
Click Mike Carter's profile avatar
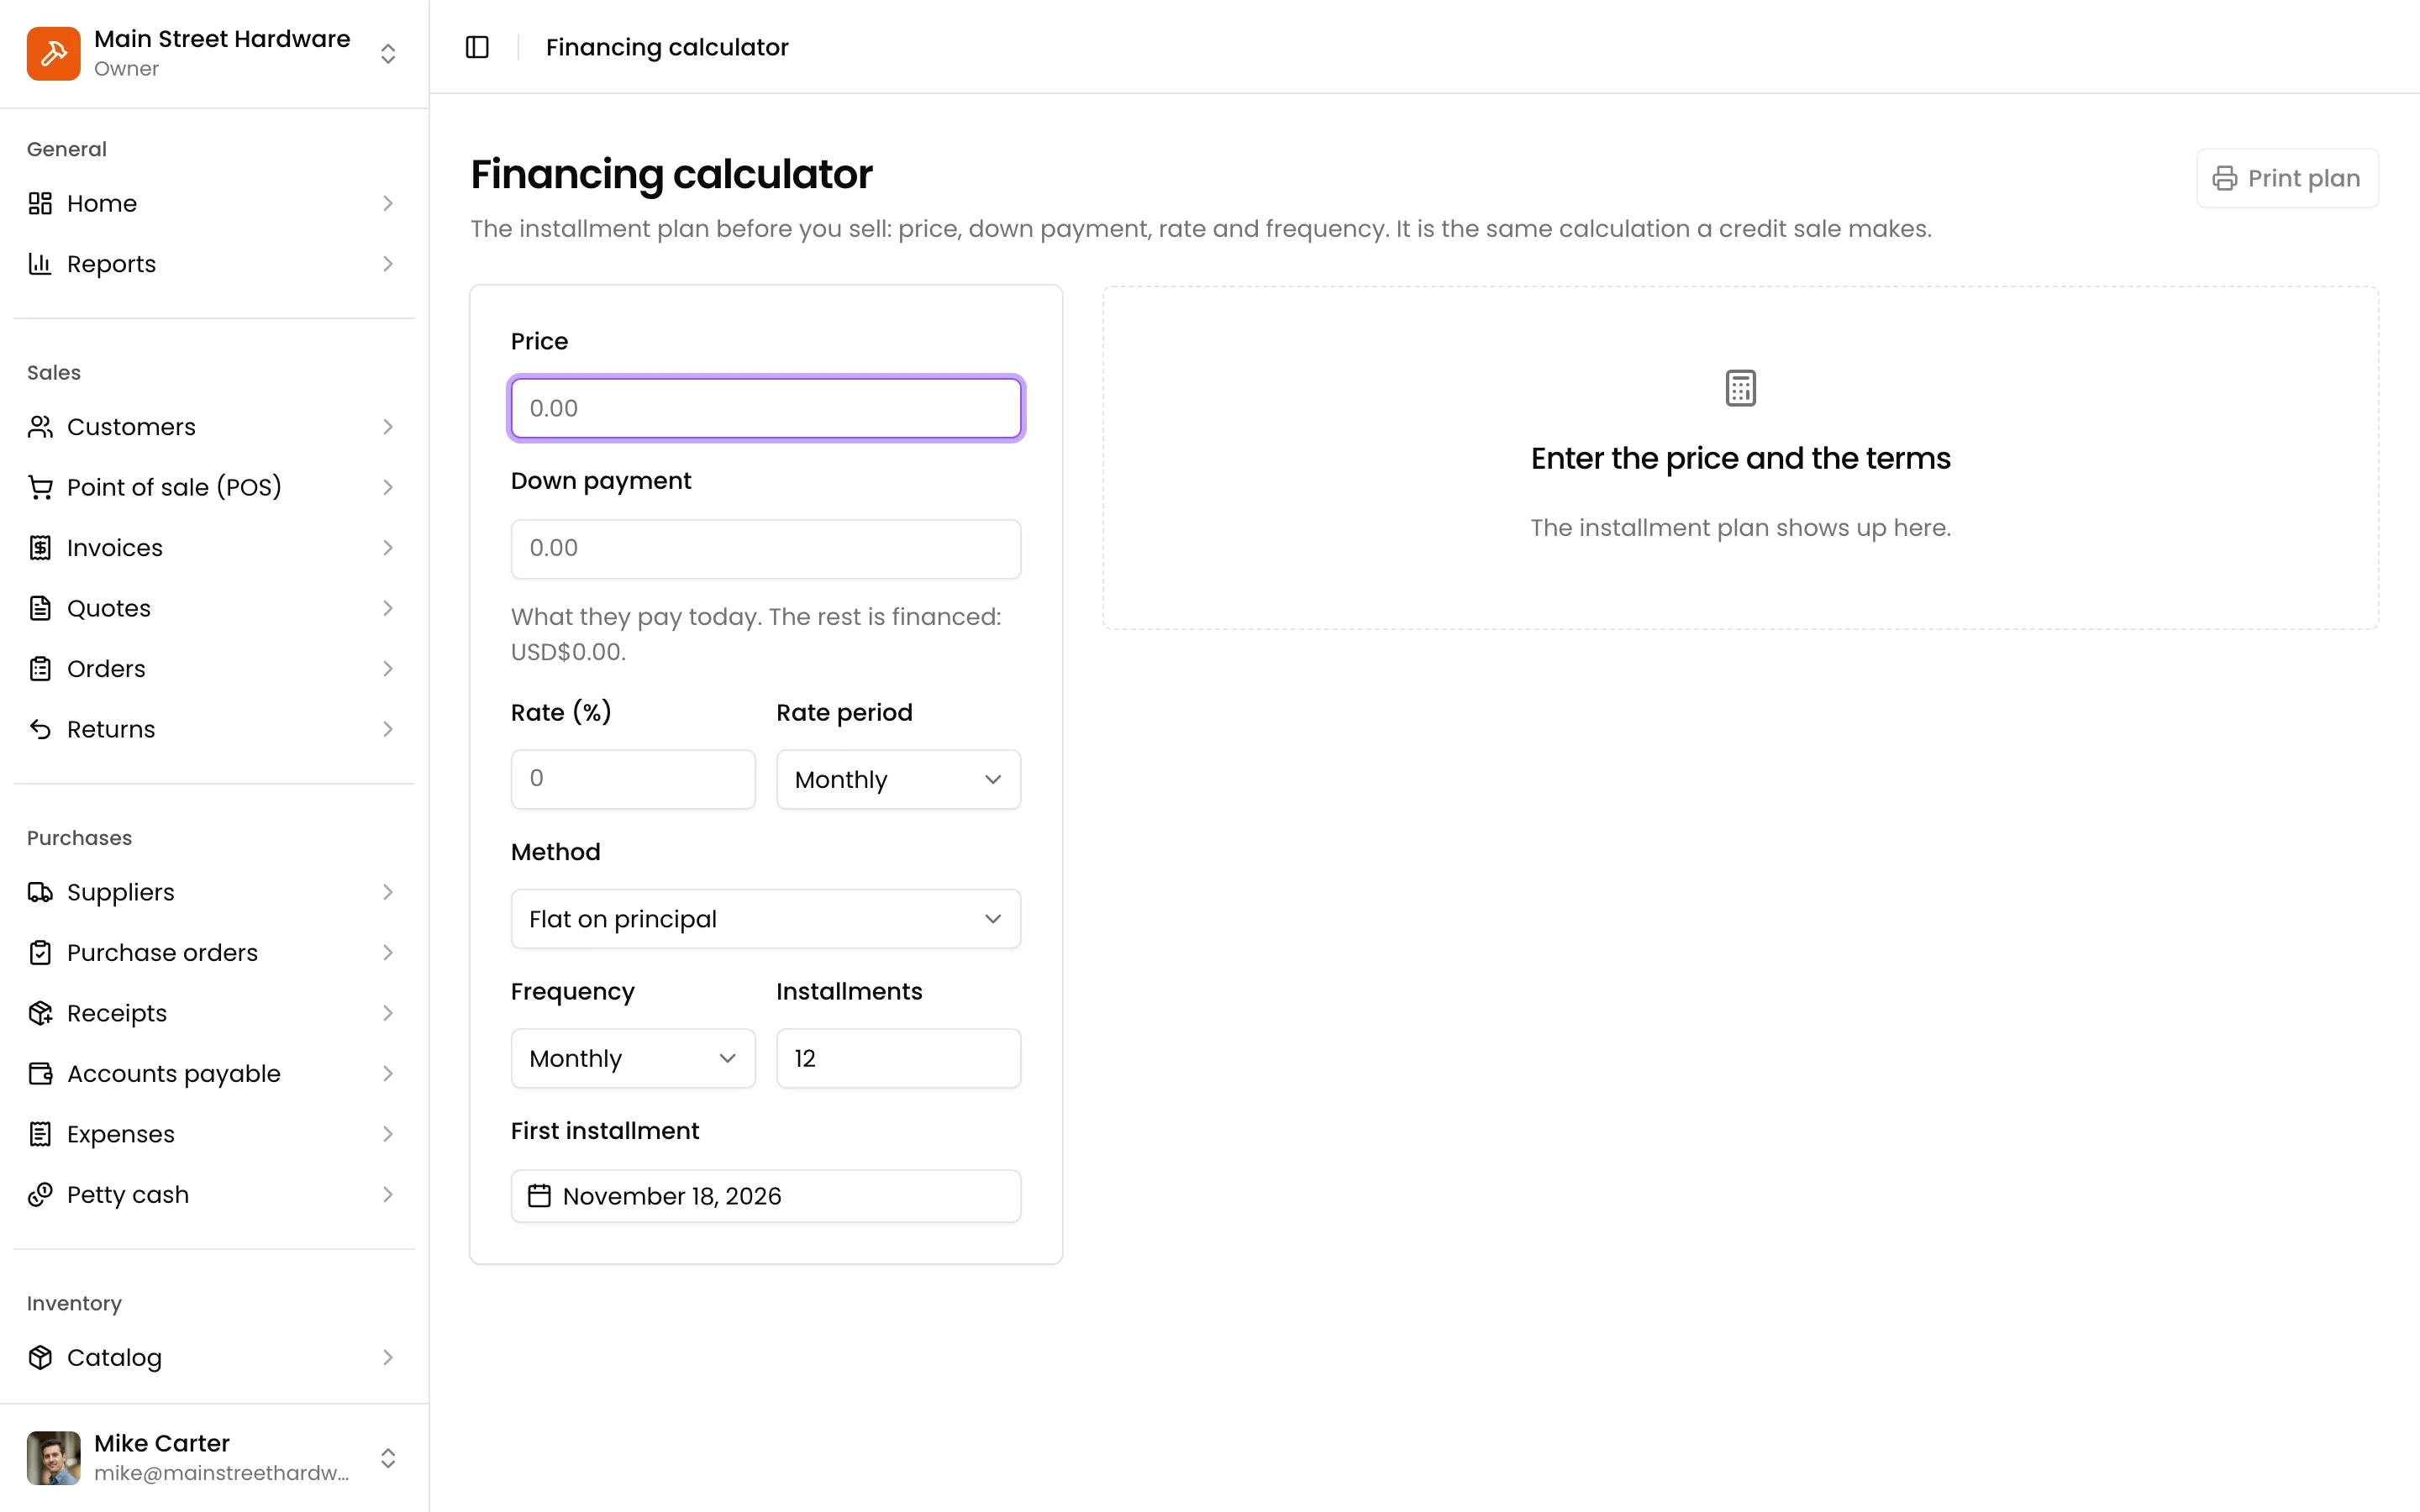(x=53, y=1458)
